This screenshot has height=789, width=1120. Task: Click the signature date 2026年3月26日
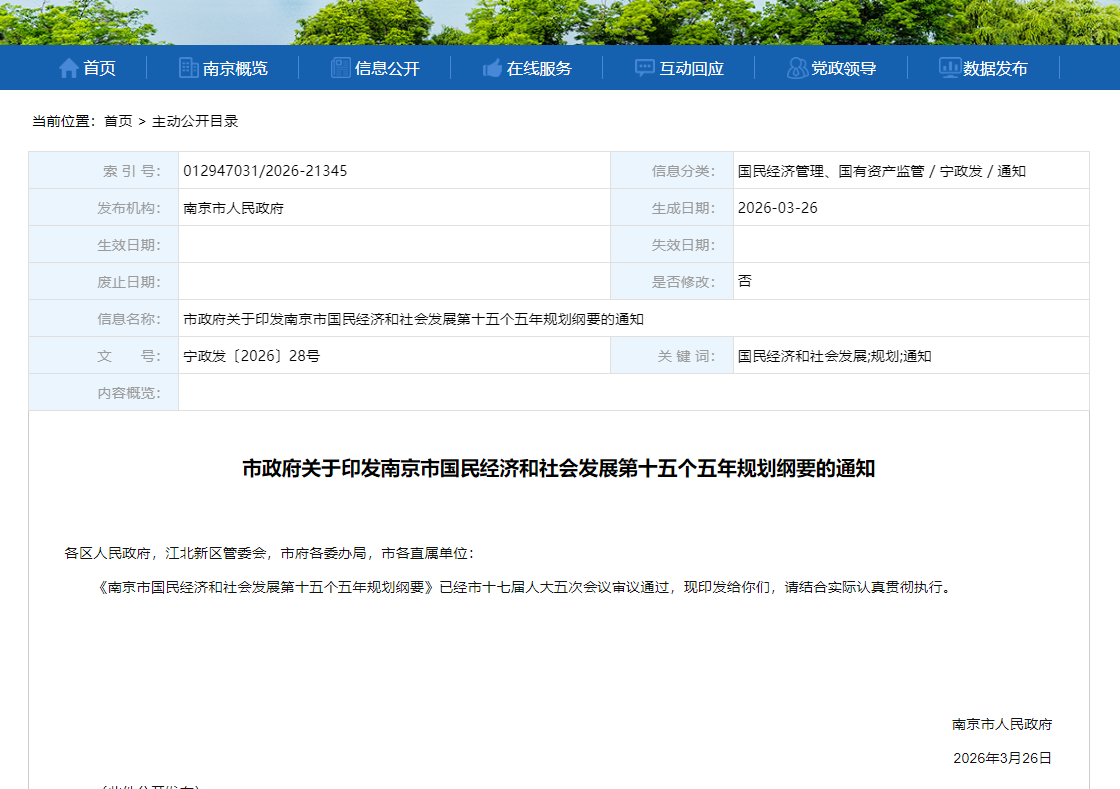pyautogui.click(x=1002, y=758)
